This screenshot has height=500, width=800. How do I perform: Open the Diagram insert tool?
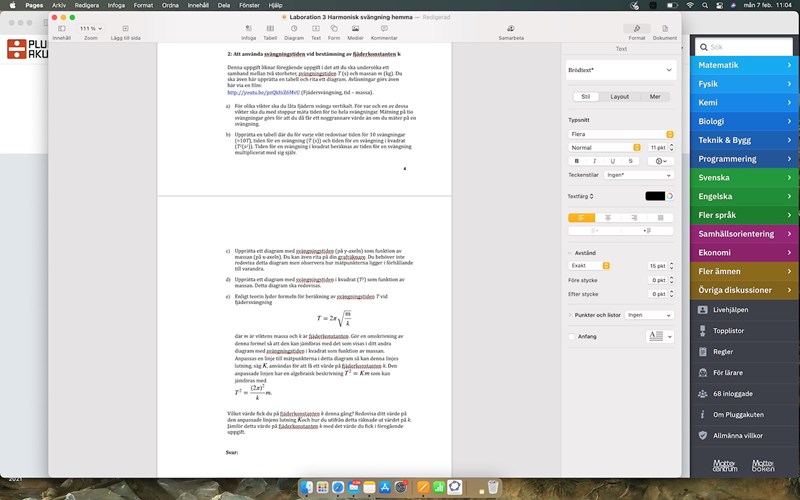pos(294,31)
